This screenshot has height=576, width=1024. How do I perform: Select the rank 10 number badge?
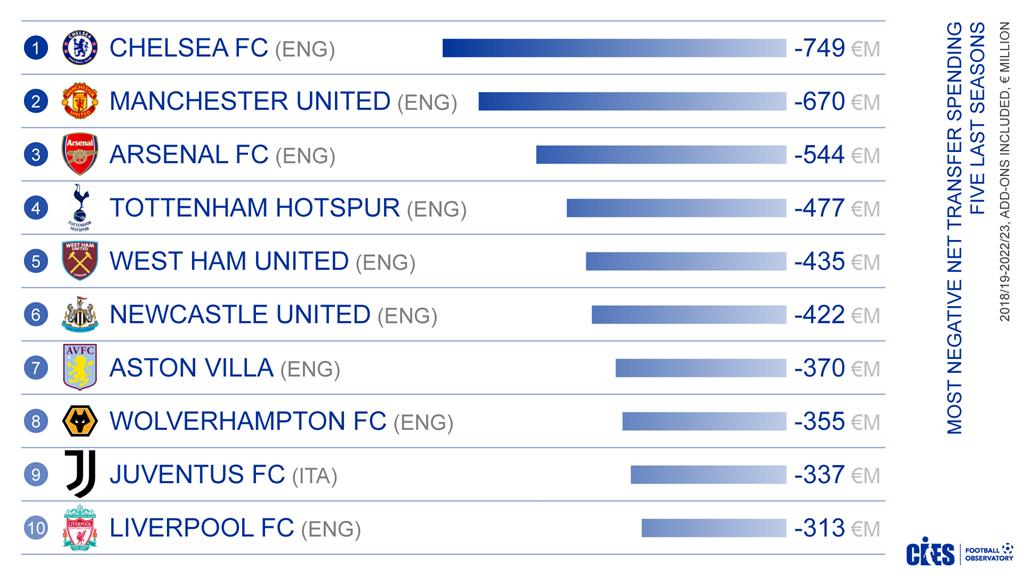click(35, 528)
